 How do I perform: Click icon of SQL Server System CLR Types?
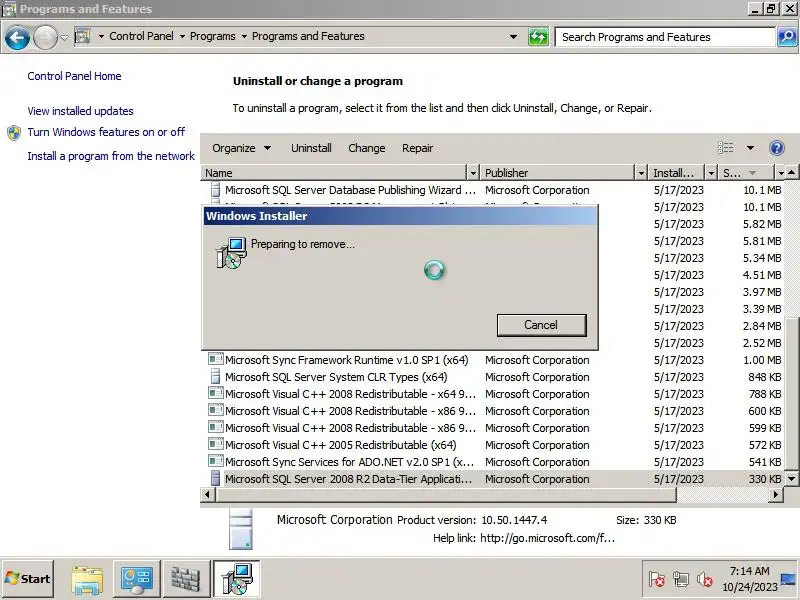216,377
